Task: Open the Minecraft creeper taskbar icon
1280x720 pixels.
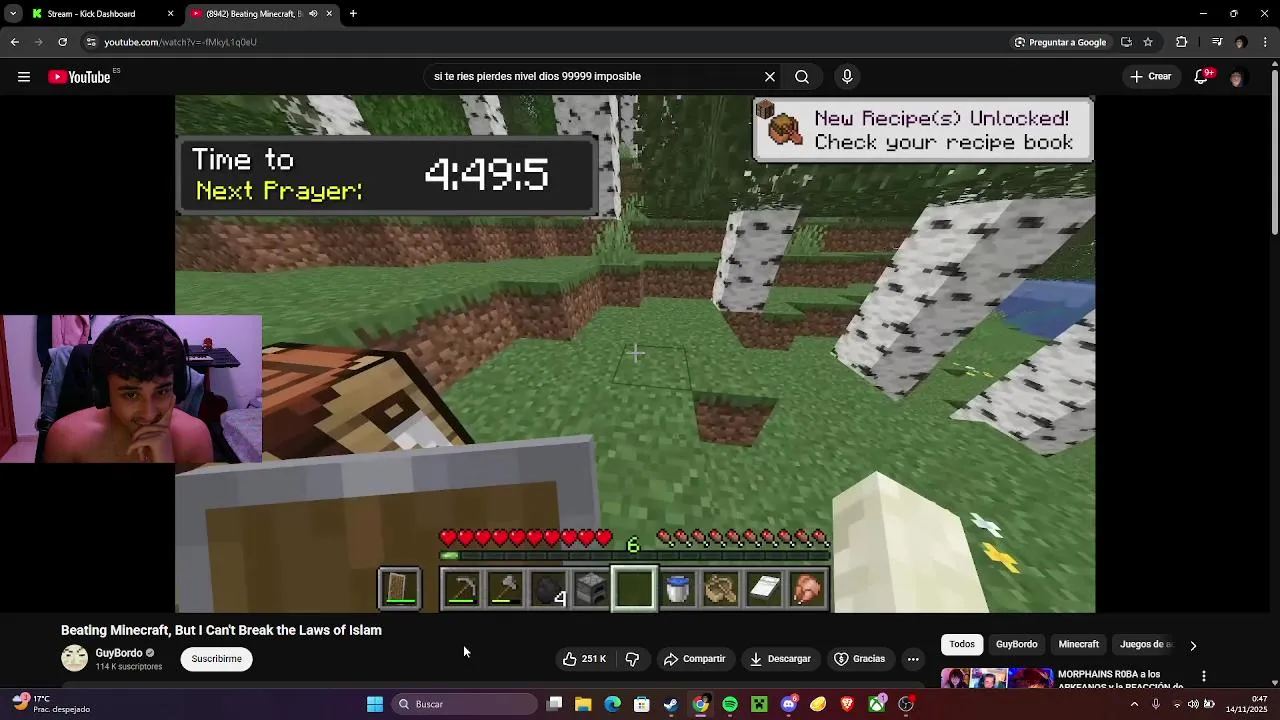Action: point(759,704)
